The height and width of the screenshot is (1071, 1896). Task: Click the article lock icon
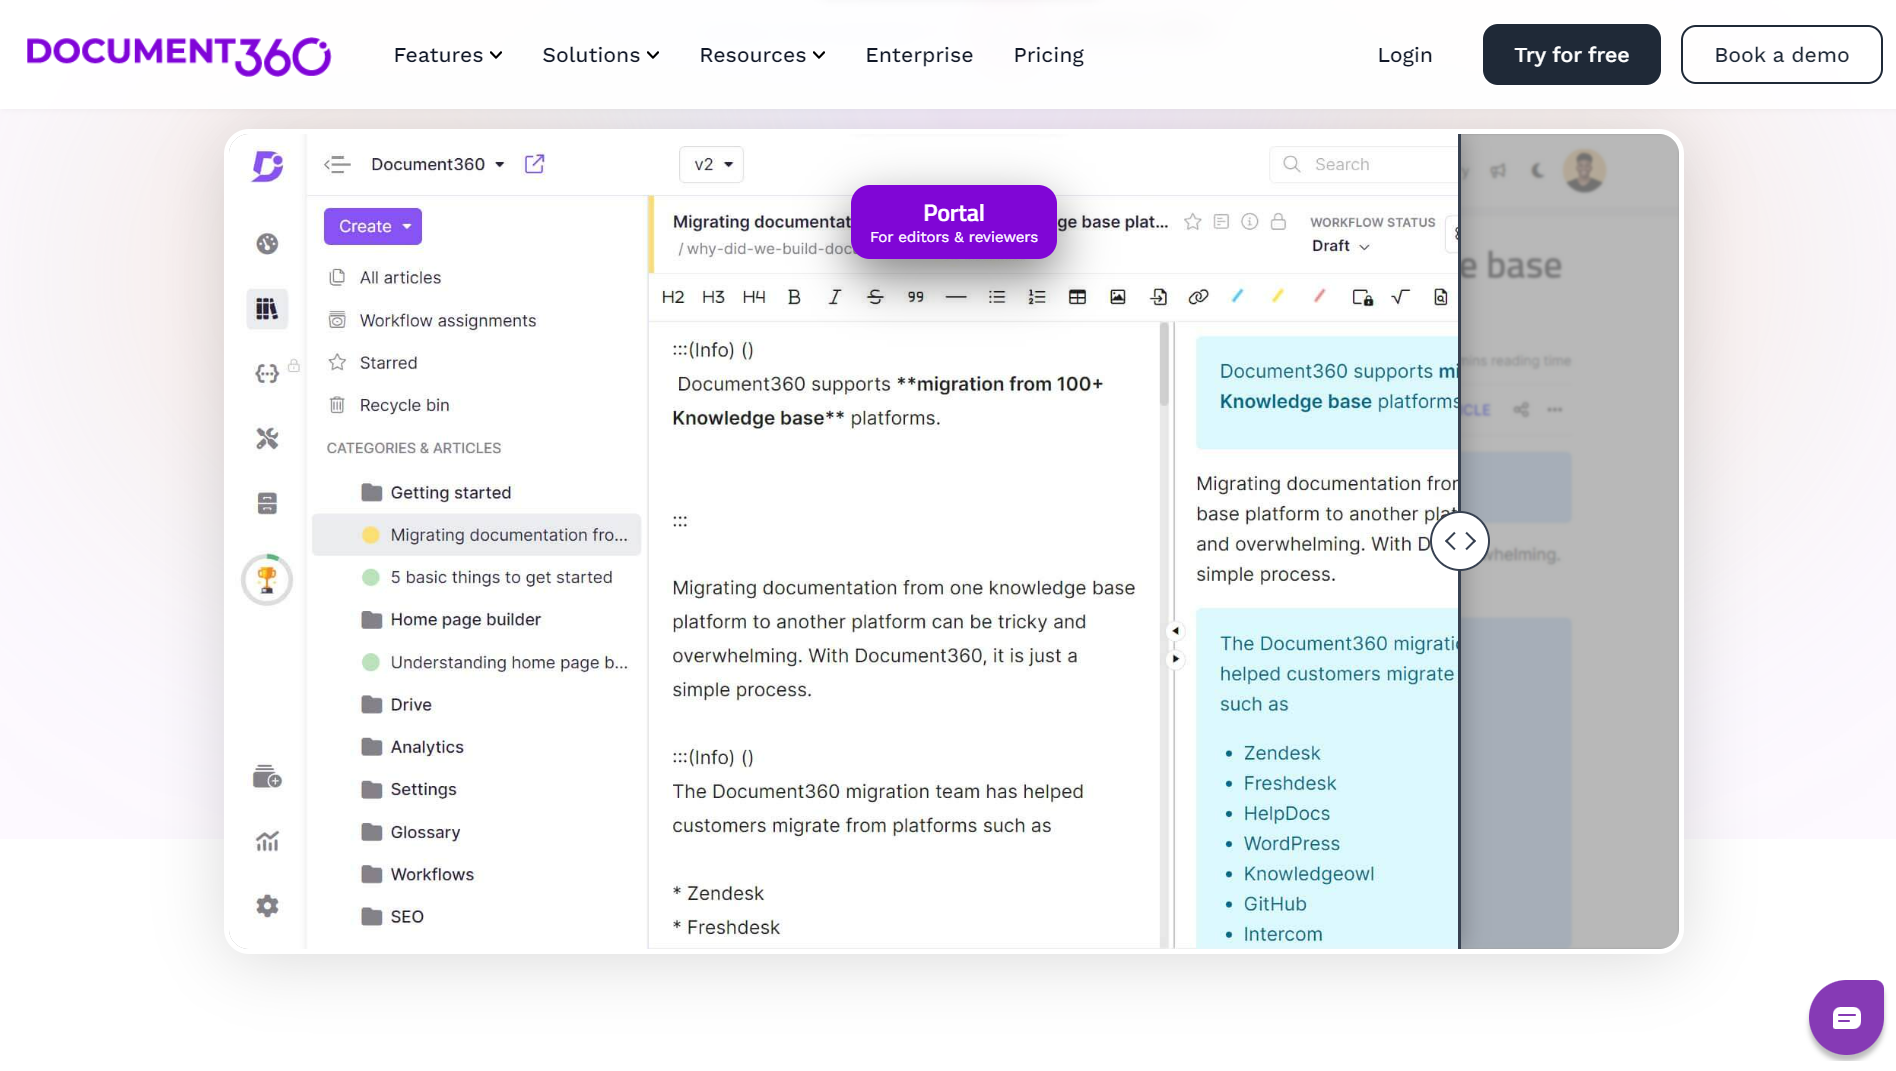1278,222
